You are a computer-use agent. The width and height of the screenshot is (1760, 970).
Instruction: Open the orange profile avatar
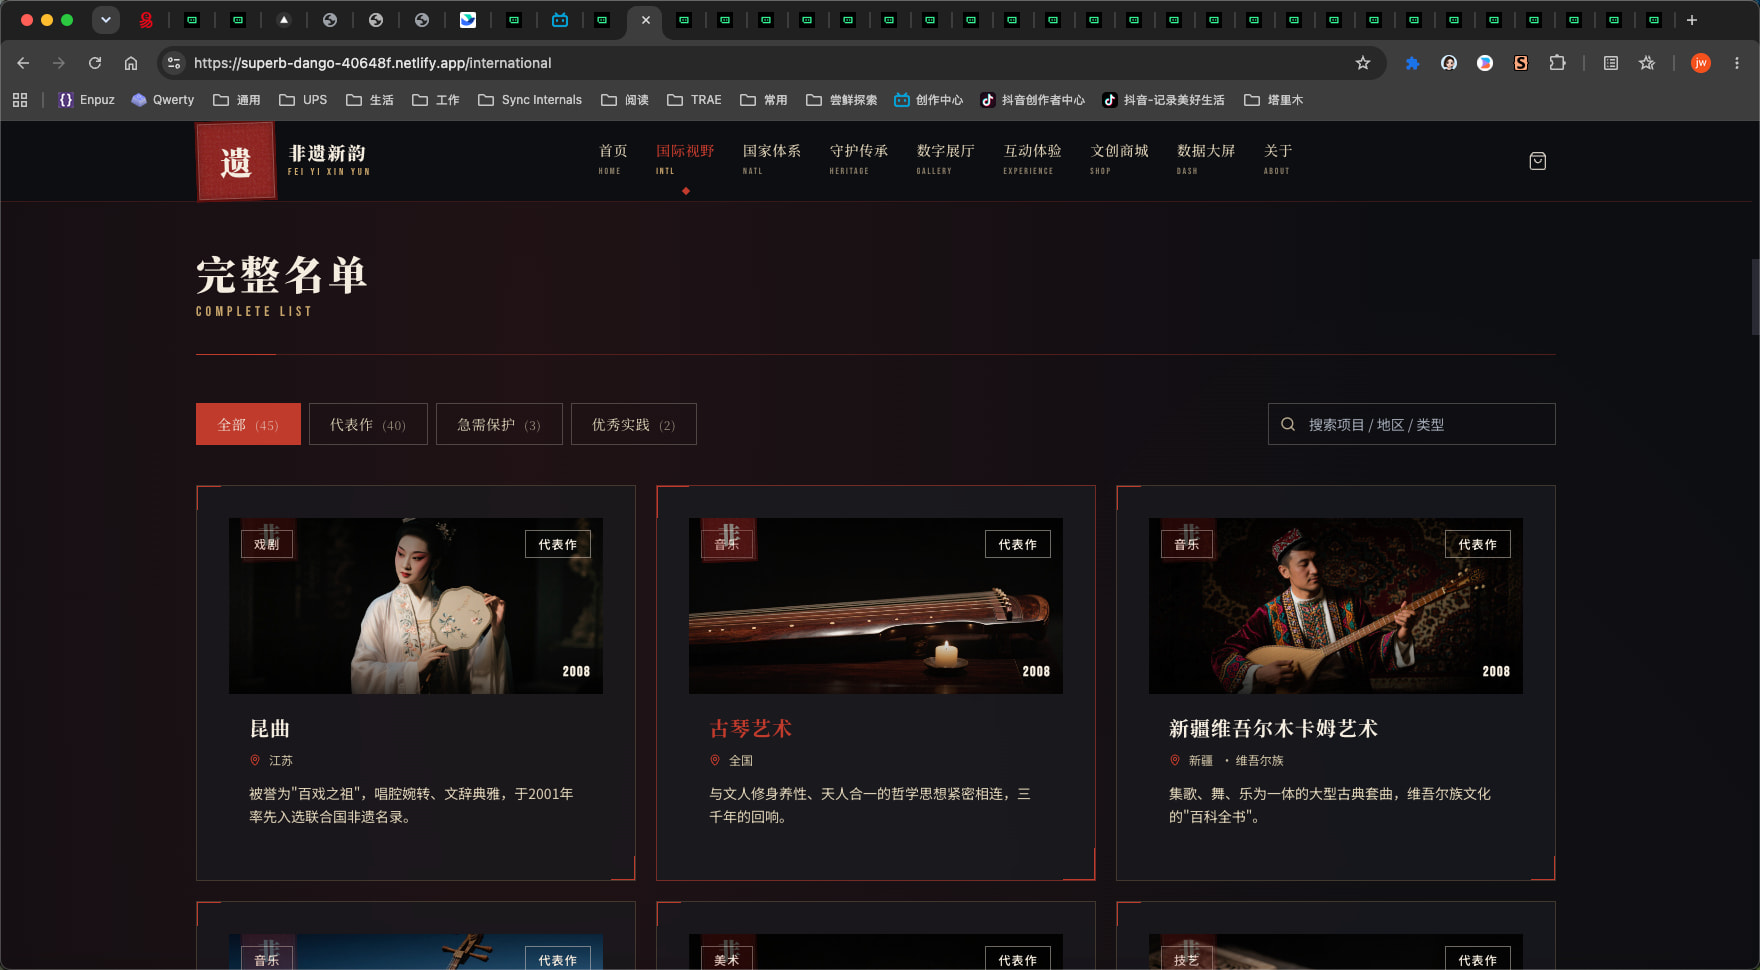(x=1701, y=63)
